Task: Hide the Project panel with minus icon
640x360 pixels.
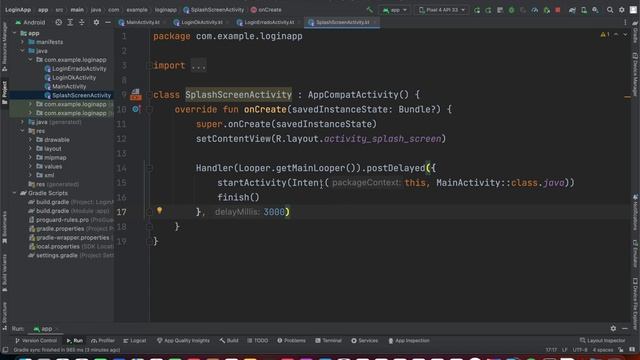Action: coord(108,22)
